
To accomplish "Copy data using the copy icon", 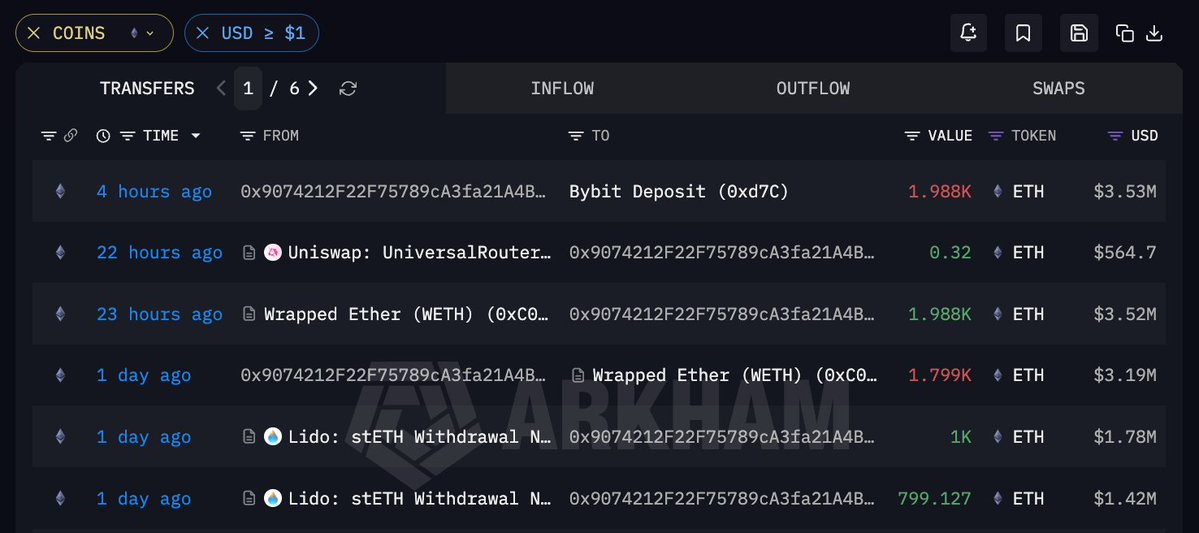I will click(1124, 33).
